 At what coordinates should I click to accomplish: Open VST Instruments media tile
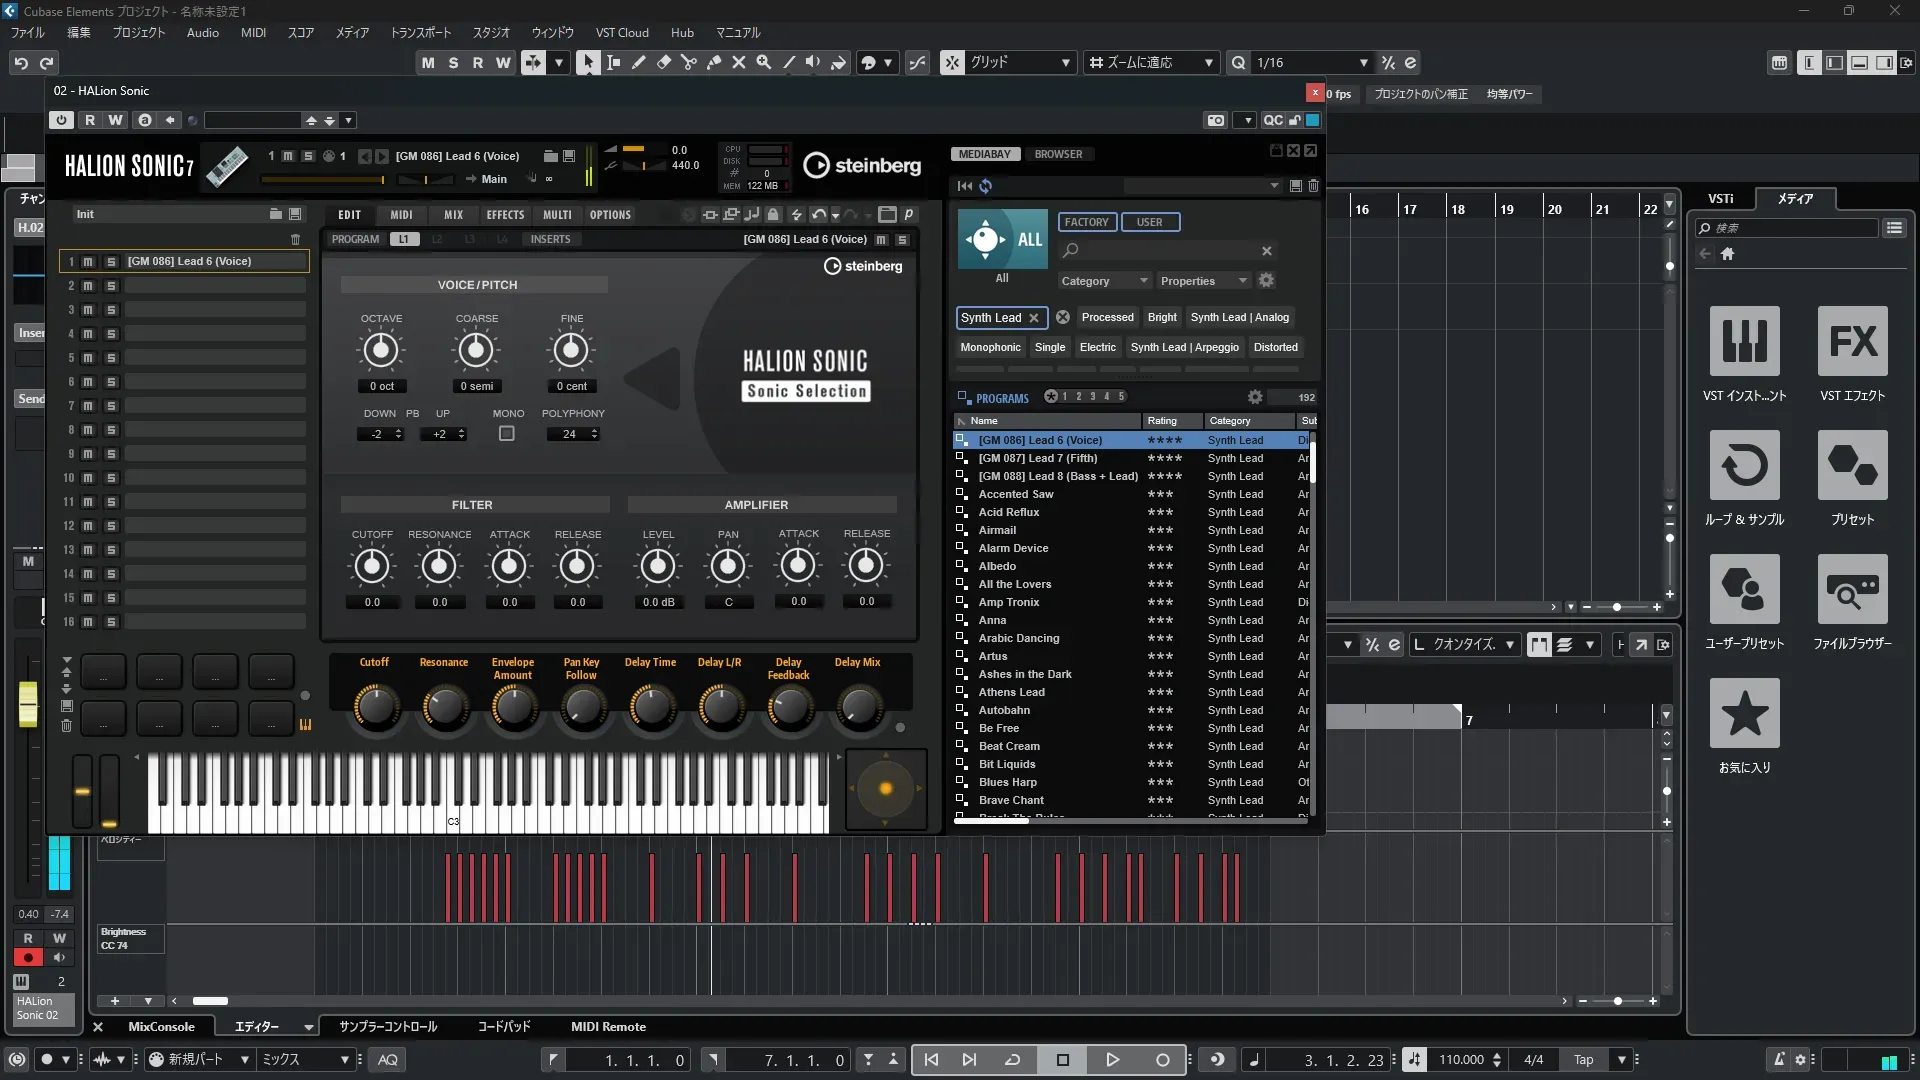1744,343
